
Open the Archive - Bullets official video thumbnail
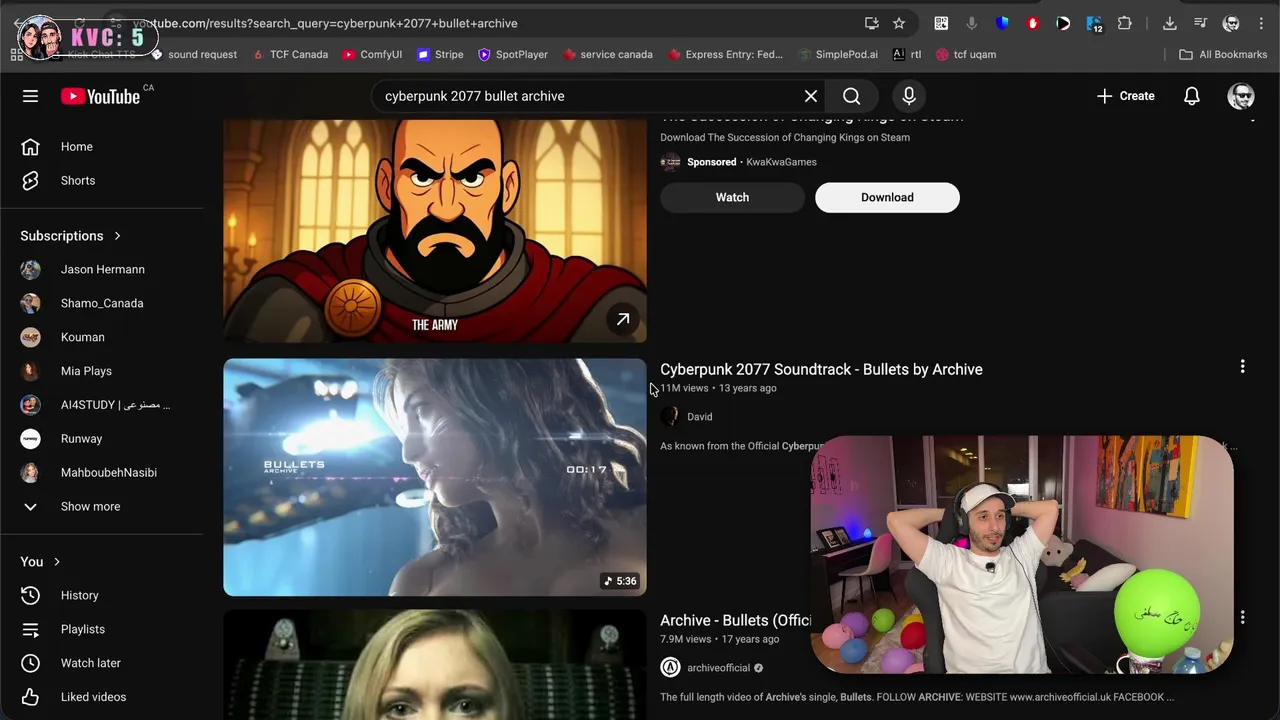(435, 665)
